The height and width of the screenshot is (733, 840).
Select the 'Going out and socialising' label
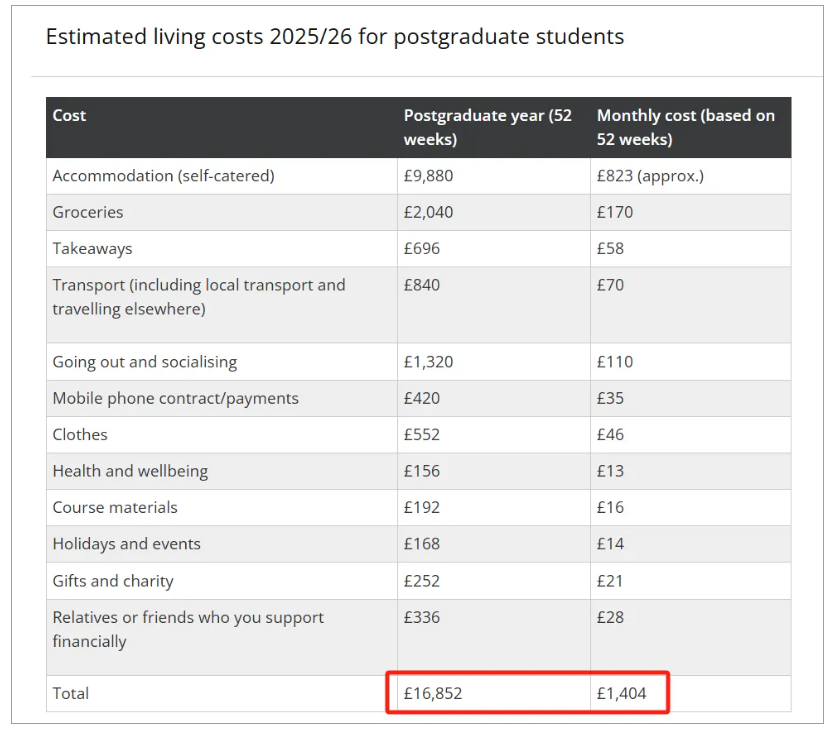tap(145, 362)
